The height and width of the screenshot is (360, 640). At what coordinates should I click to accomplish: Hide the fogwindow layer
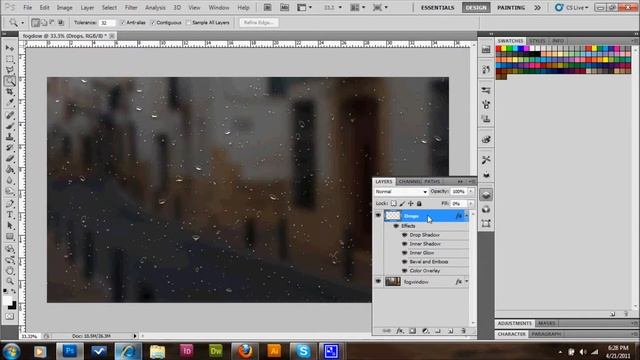pyautogui.click(x=378, y=282)
